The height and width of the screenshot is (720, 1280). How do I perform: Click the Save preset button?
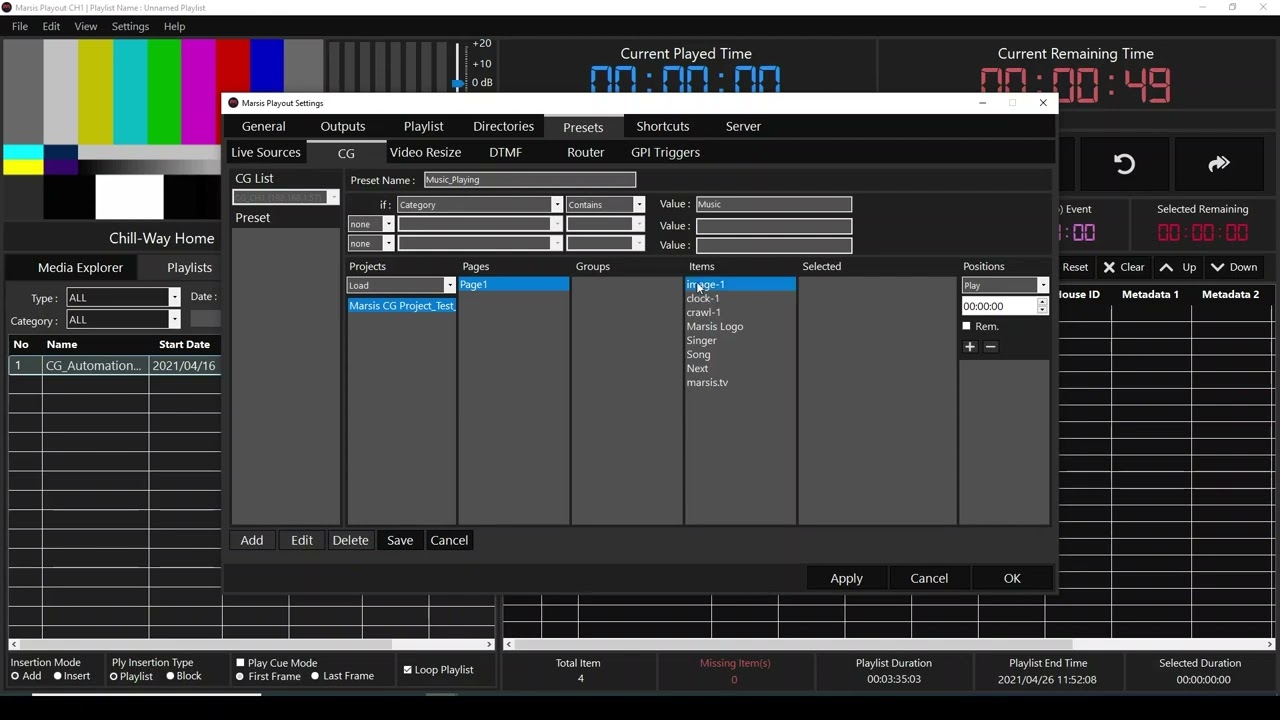pyautogui.click(x=400, y=540)
